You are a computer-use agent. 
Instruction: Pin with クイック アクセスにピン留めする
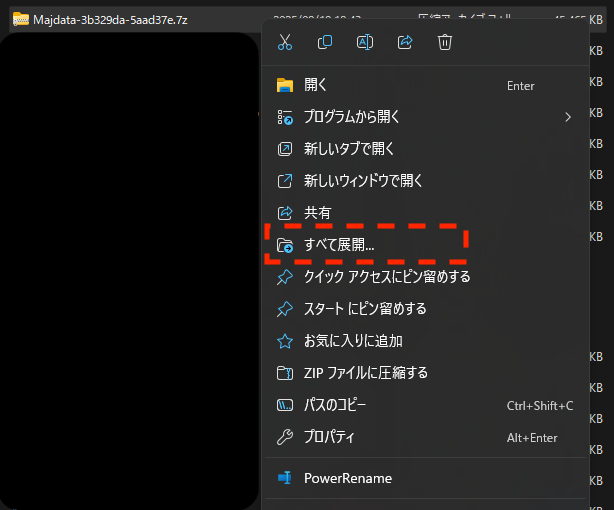387,276
